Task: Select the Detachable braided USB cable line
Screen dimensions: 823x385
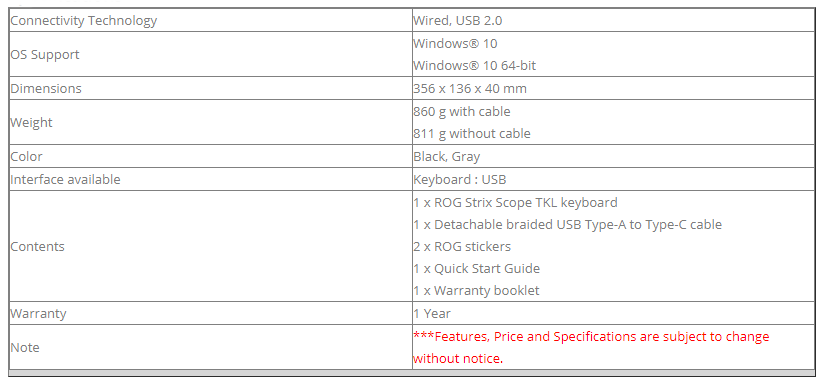Action: (567, 224)
